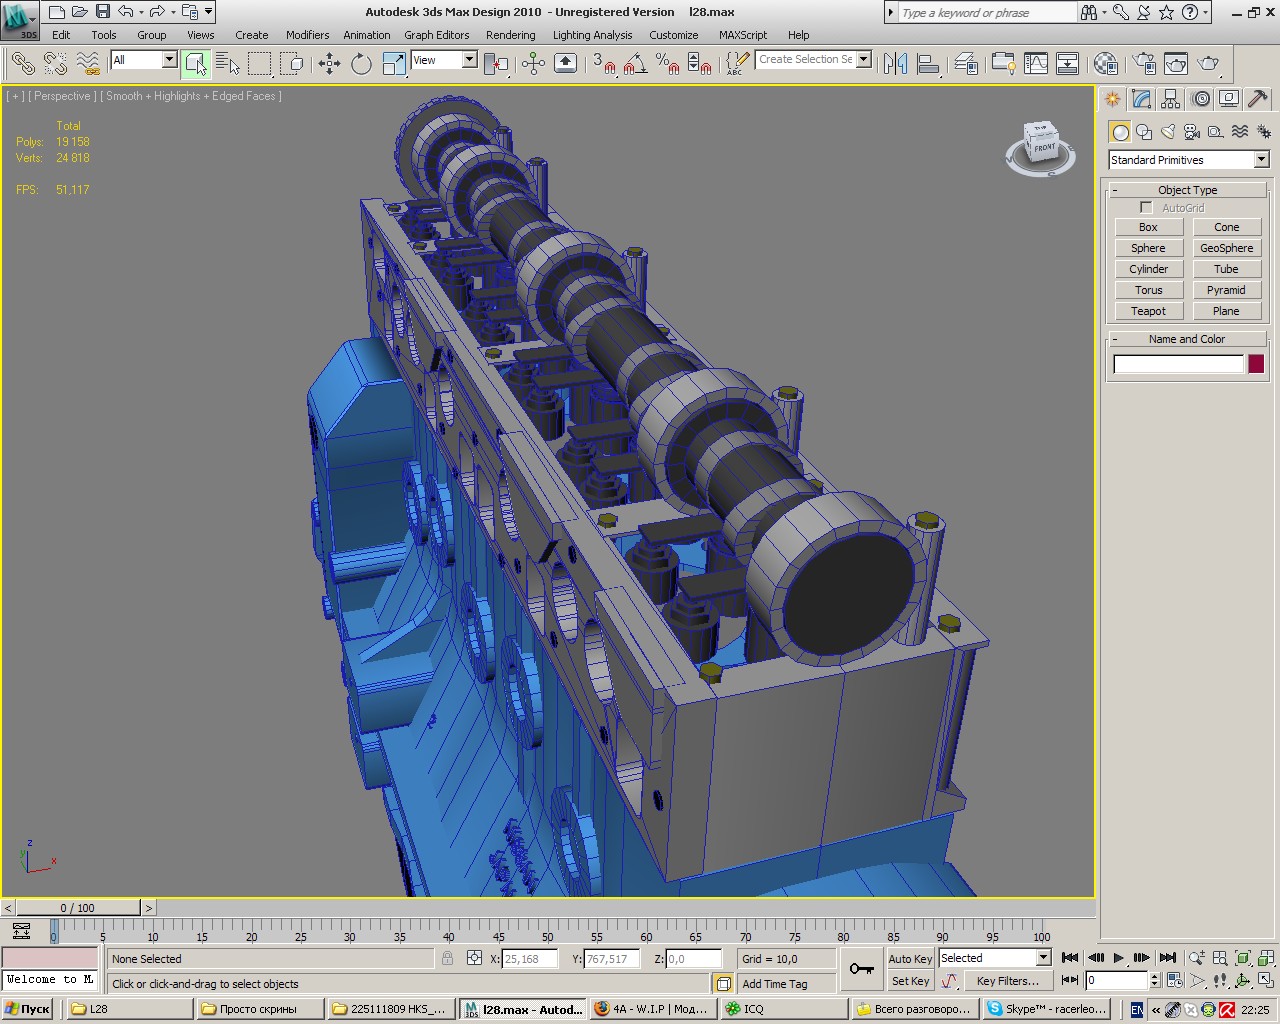Open the Utilities panel hammer icon
1280x1024 pixels.
point(1258,99)
